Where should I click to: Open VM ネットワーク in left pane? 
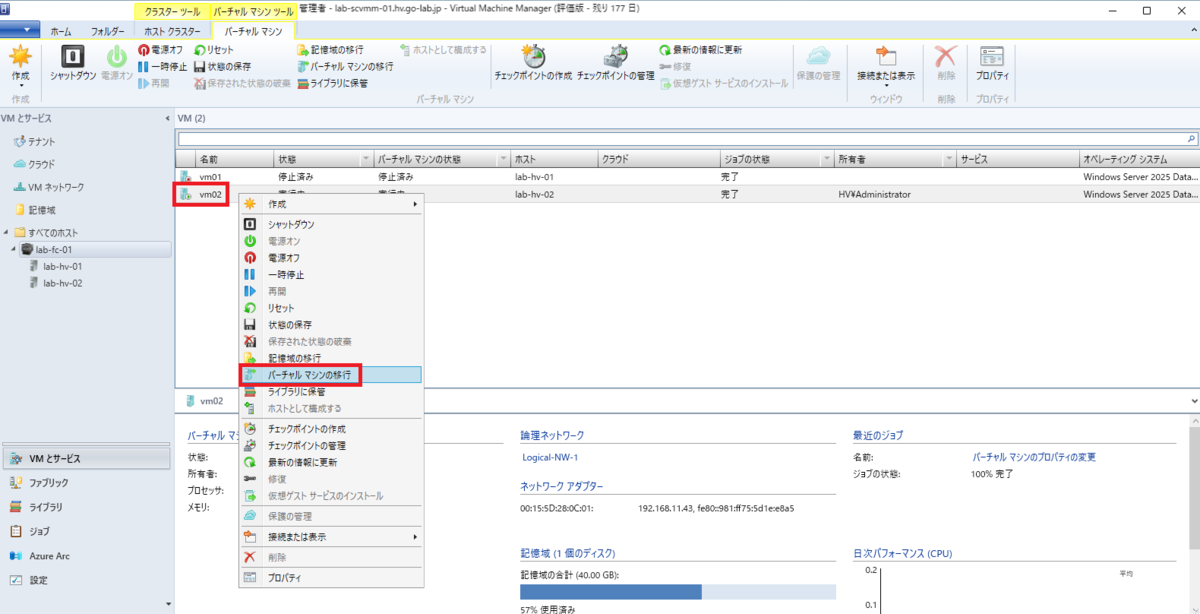pos(48,187)
